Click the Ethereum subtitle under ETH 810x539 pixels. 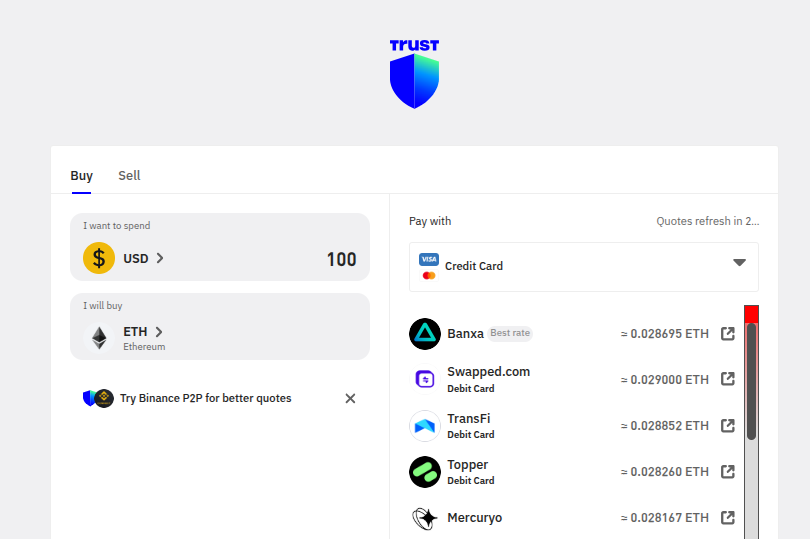tap(144, 347)
